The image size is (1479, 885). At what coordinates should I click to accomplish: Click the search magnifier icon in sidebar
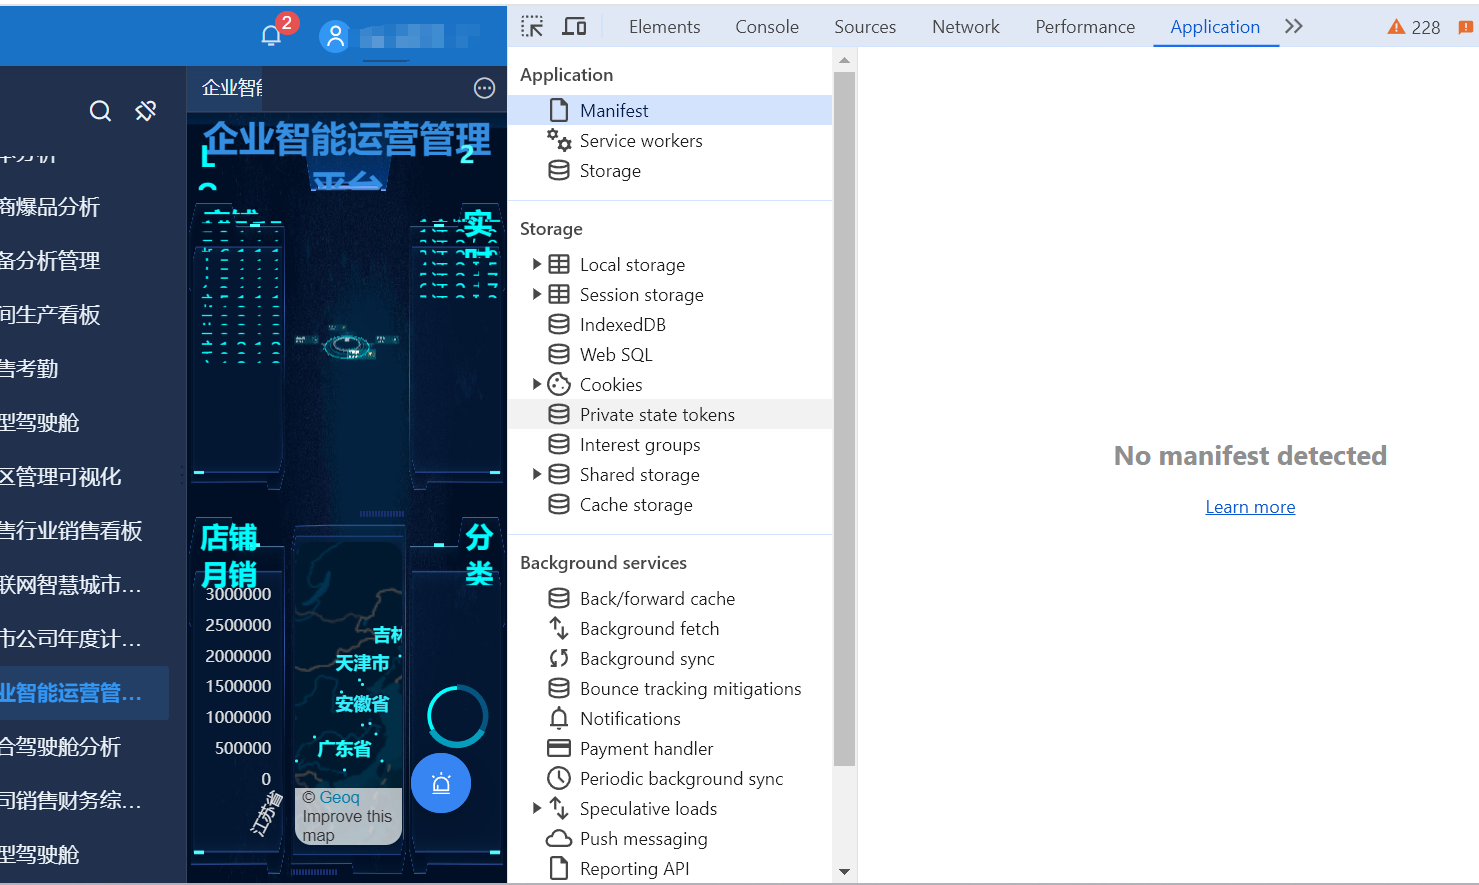[100, 111]
